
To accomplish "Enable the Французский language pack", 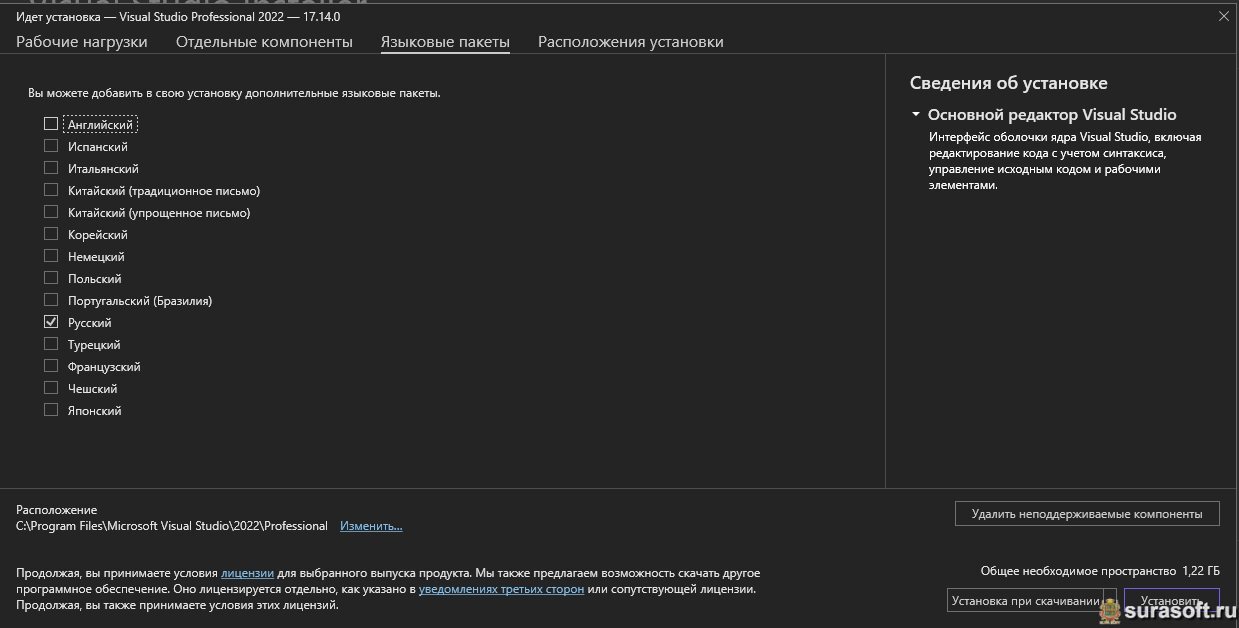I will pyautogui.click(x=51, y=366).
